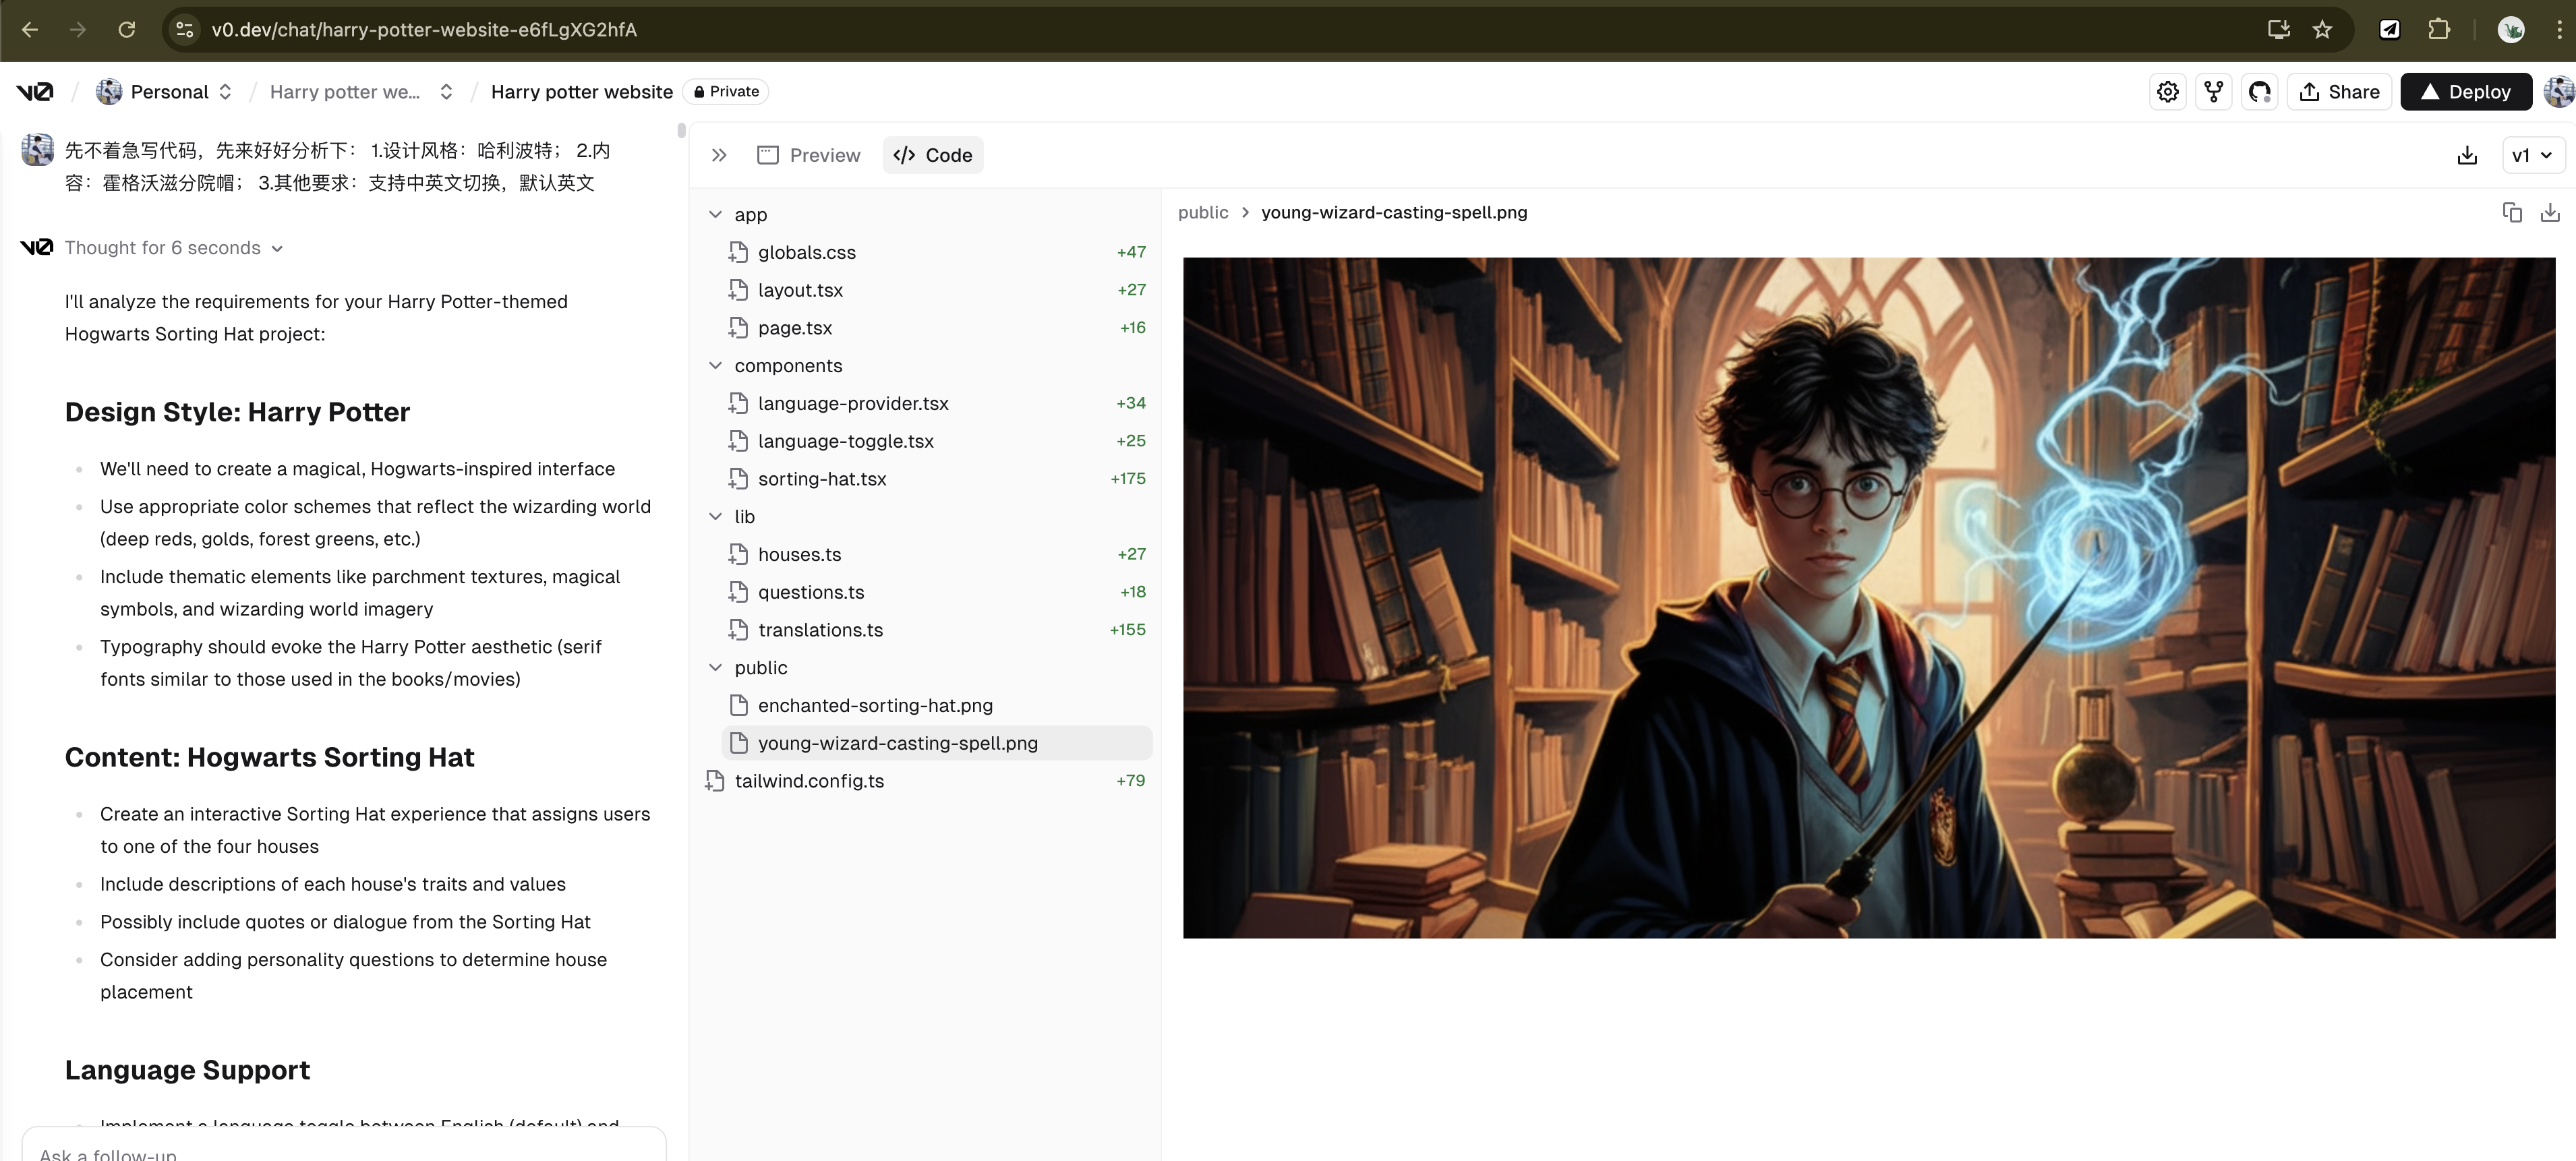
Task: Open the browser extensions puzzle icon
Action: 2439,30
